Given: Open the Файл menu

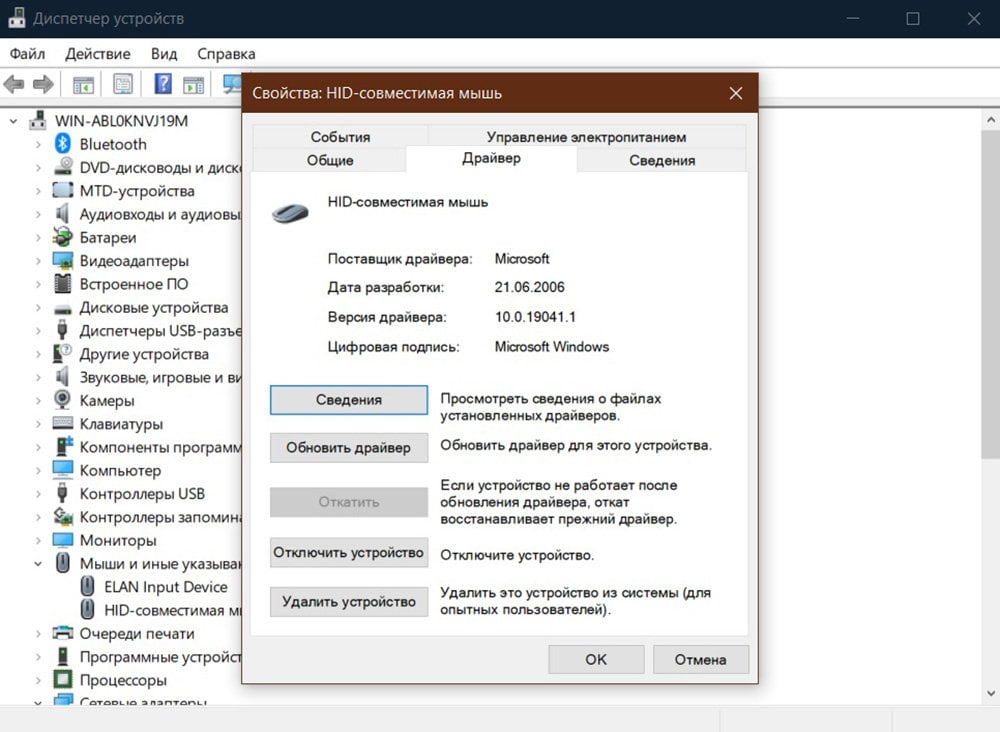Looking at the screenshot, I should click(27, 54).
